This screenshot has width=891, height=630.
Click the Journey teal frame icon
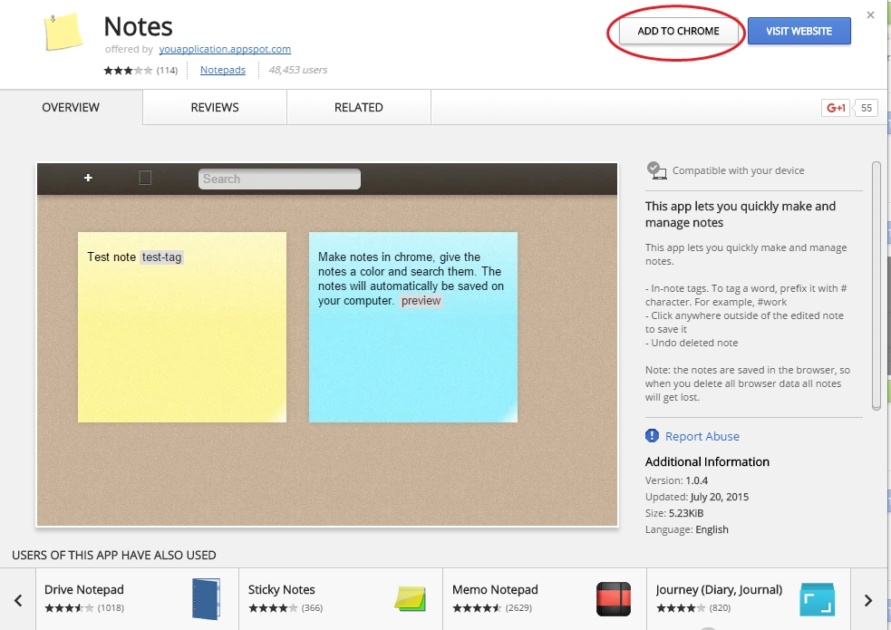pos(817,599)
